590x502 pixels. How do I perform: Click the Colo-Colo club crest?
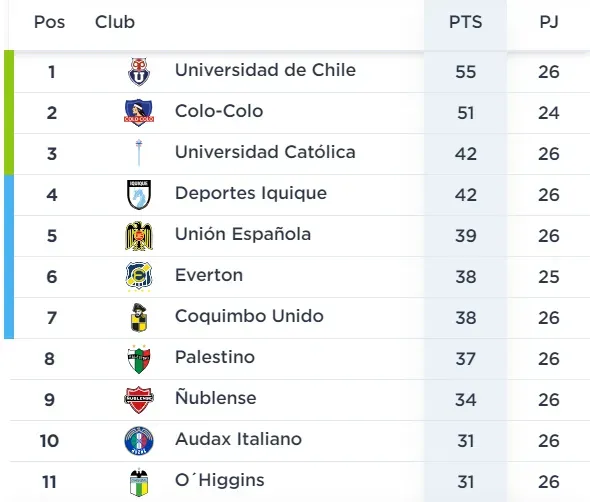tap(139, 113)
